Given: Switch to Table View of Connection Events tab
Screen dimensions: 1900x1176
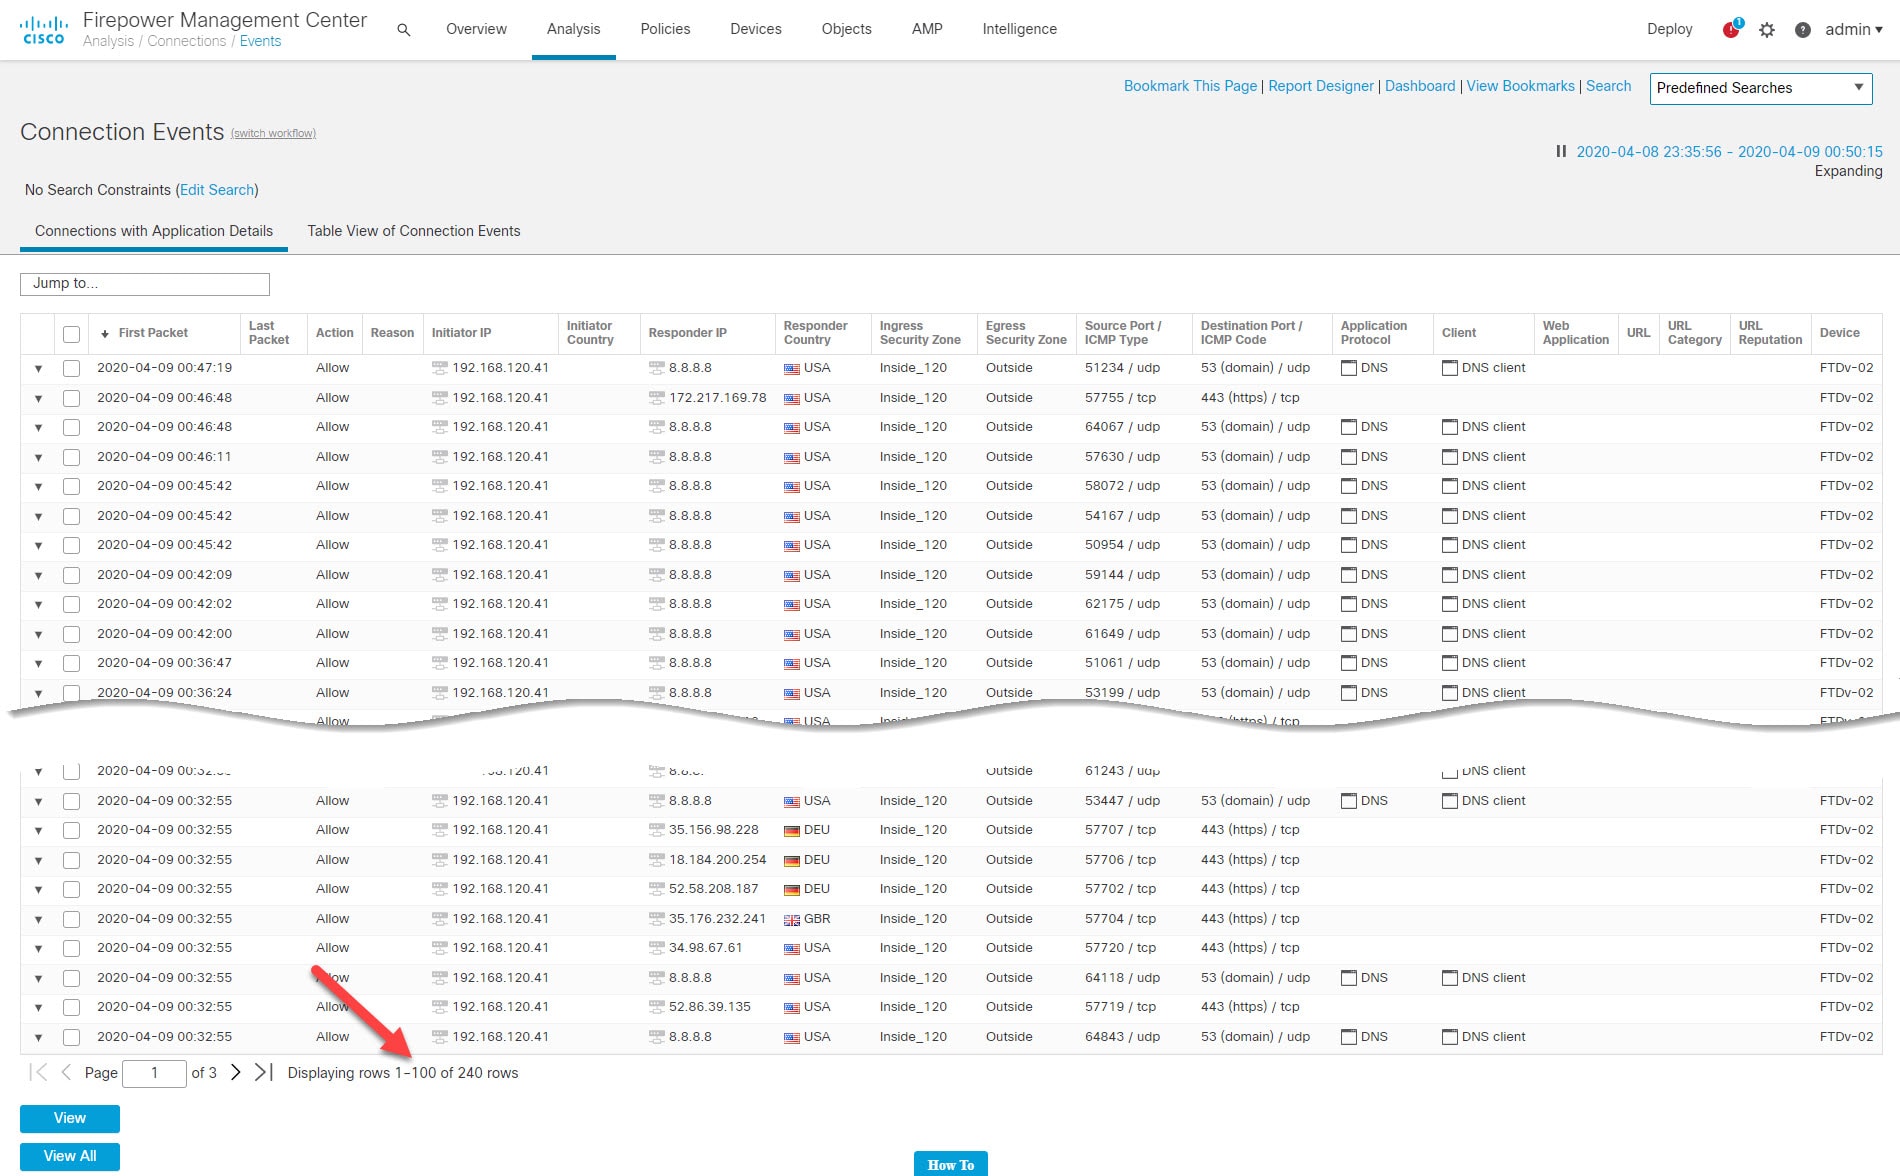Looking at the screenshot, I should tap(414, 231).
